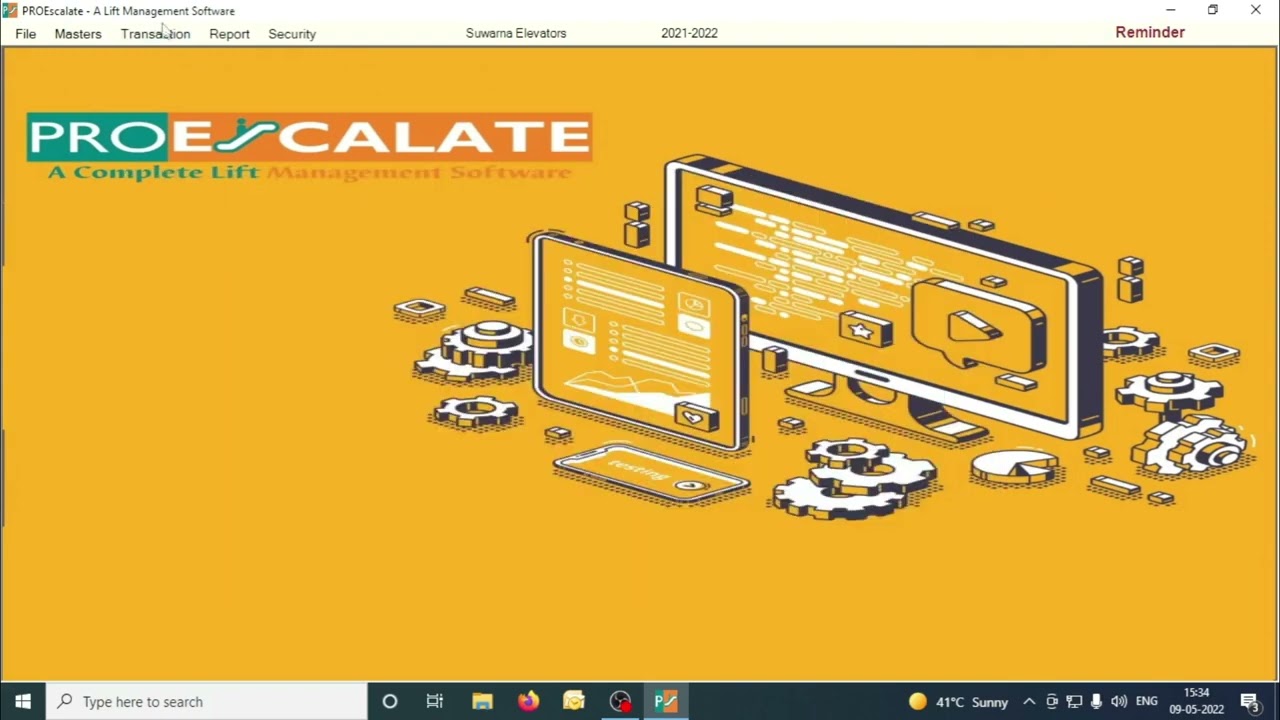Open Firefox from the taskbar
The height and width of the screenshot is (720, 1280).
528,701
